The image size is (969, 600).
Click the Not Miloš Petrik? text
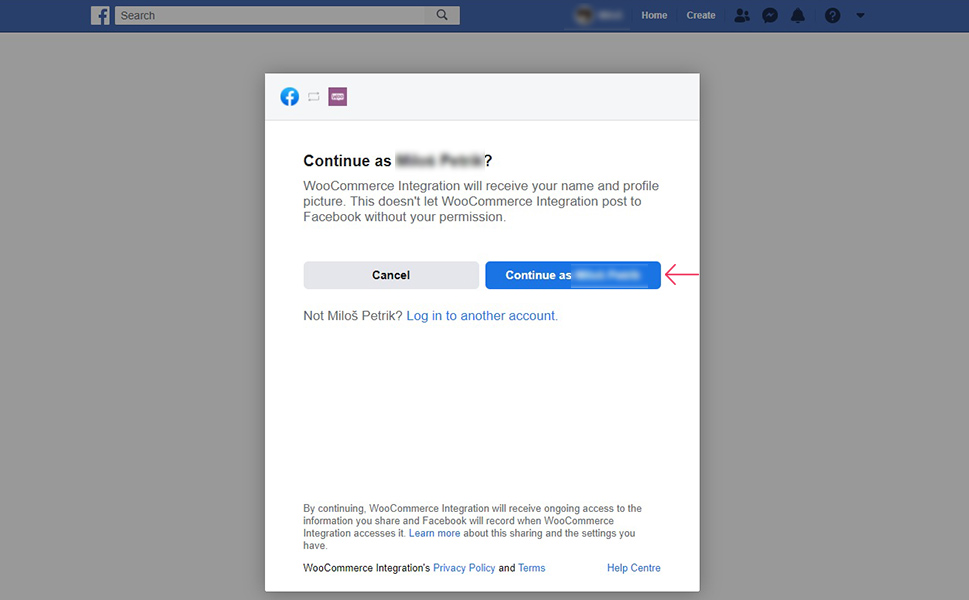[x=353, y=316]
